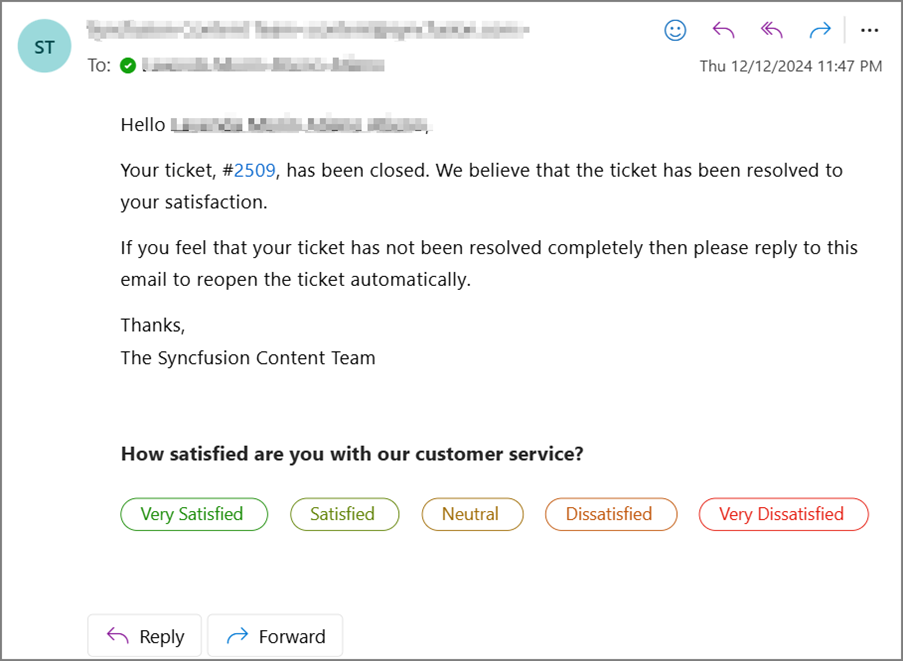The height and width of the screenshot is (661, 903).
Task: Click the smiley react icon in header
Action: pos(675,30)
